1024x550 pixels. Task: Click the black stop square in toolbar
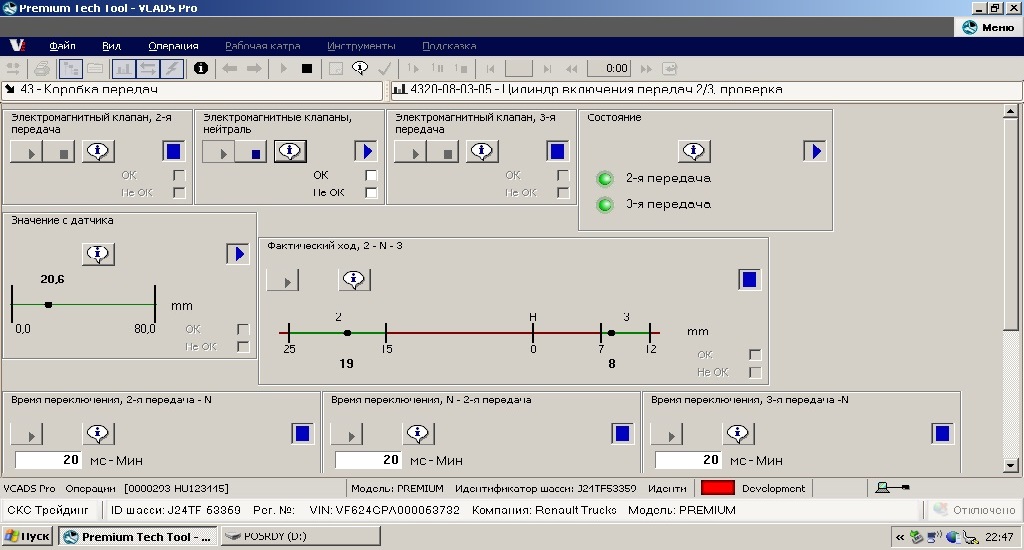point(307,69)
